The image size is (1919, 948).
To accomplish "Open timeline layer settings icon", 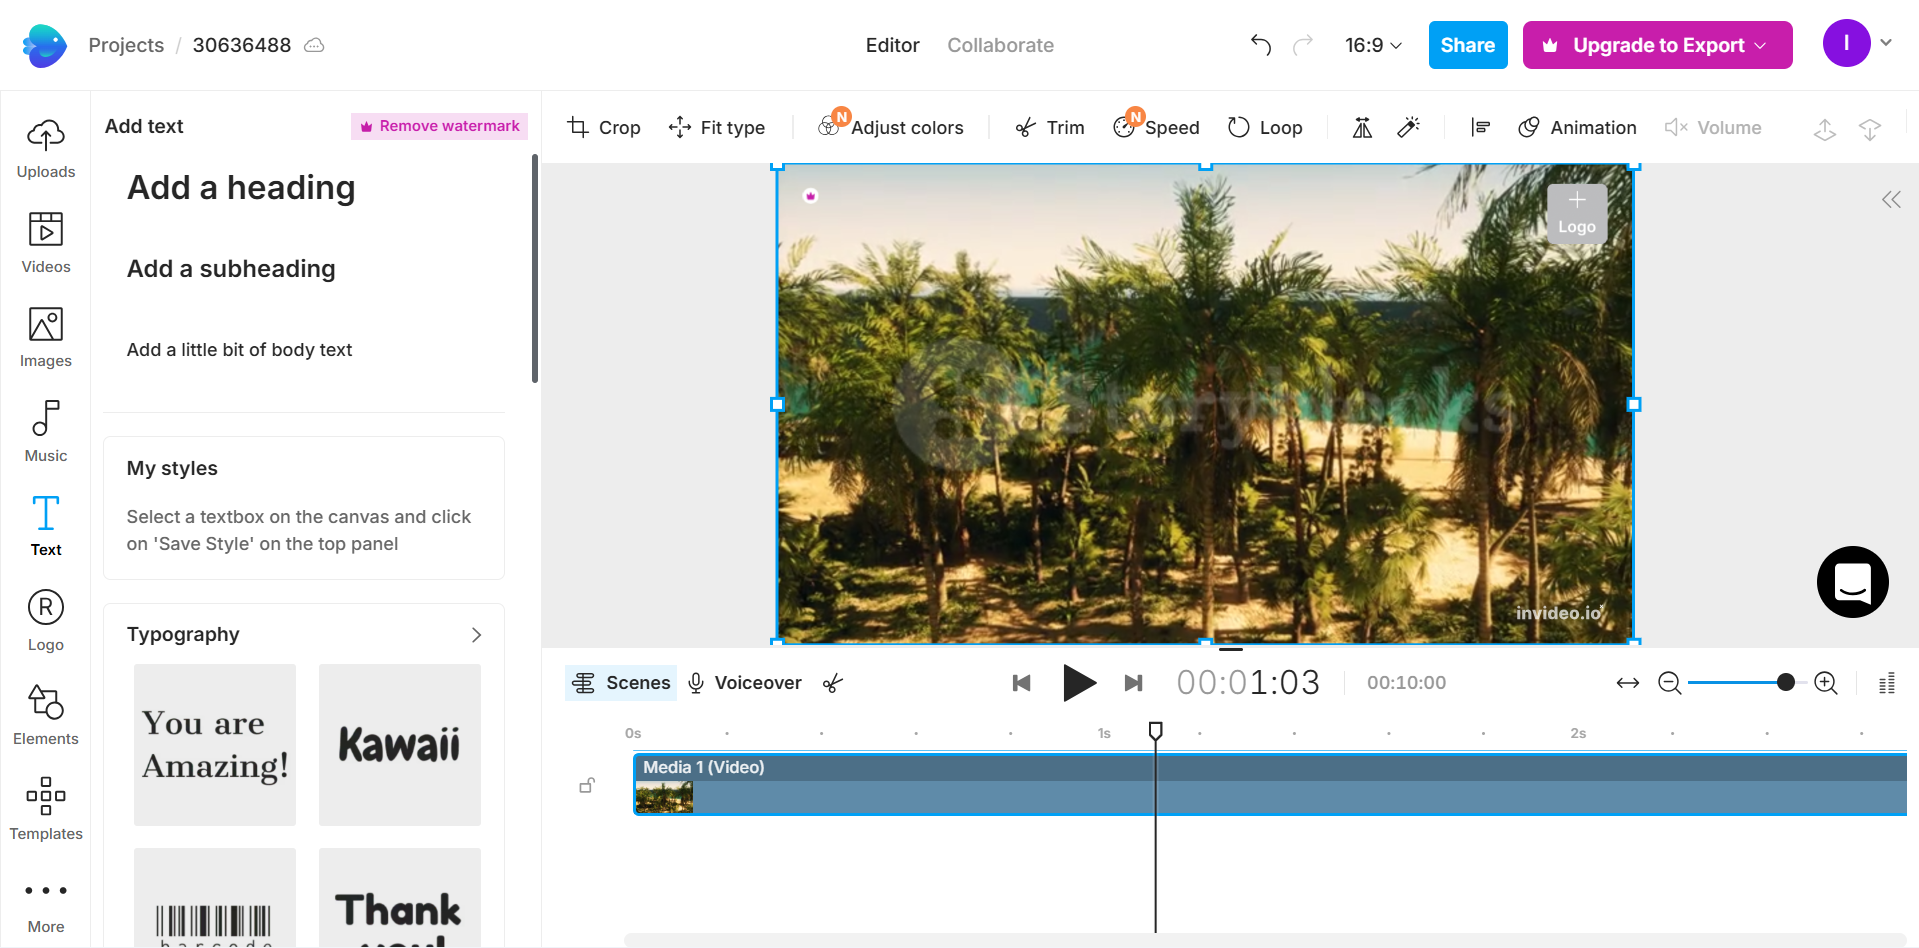I will coord(1887,684).
